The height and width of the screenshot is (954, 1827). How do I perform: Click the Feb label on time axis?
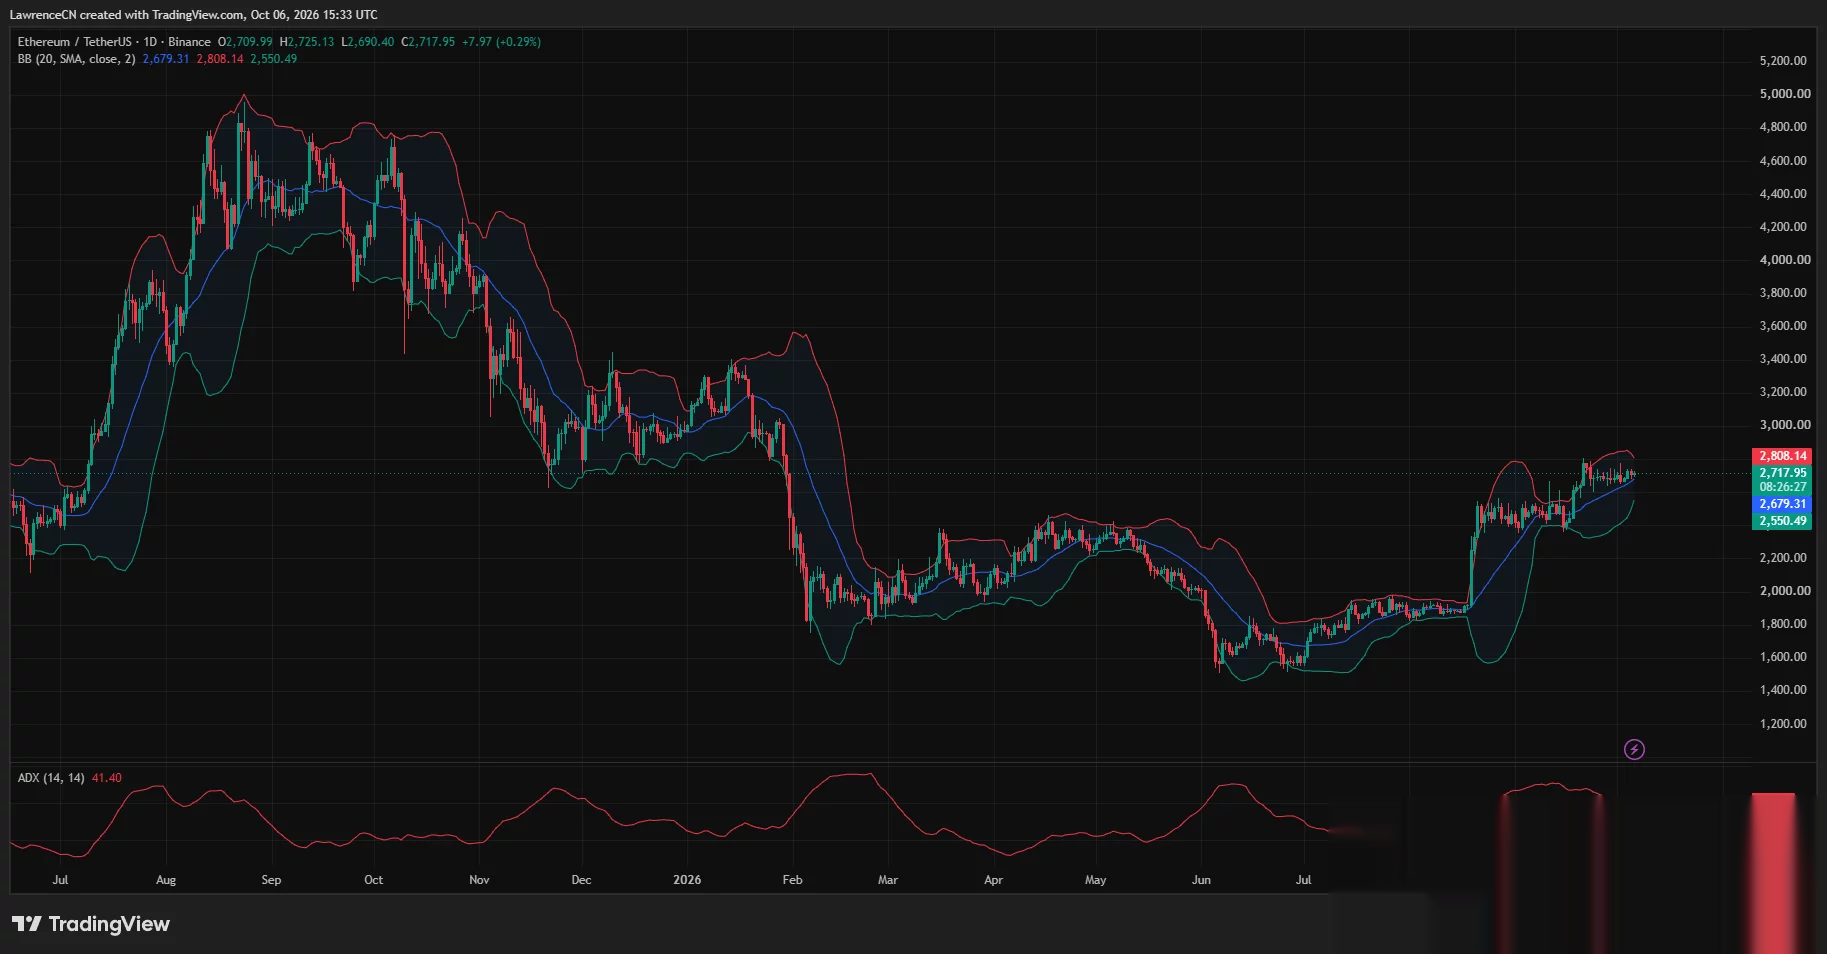point(792,880)
